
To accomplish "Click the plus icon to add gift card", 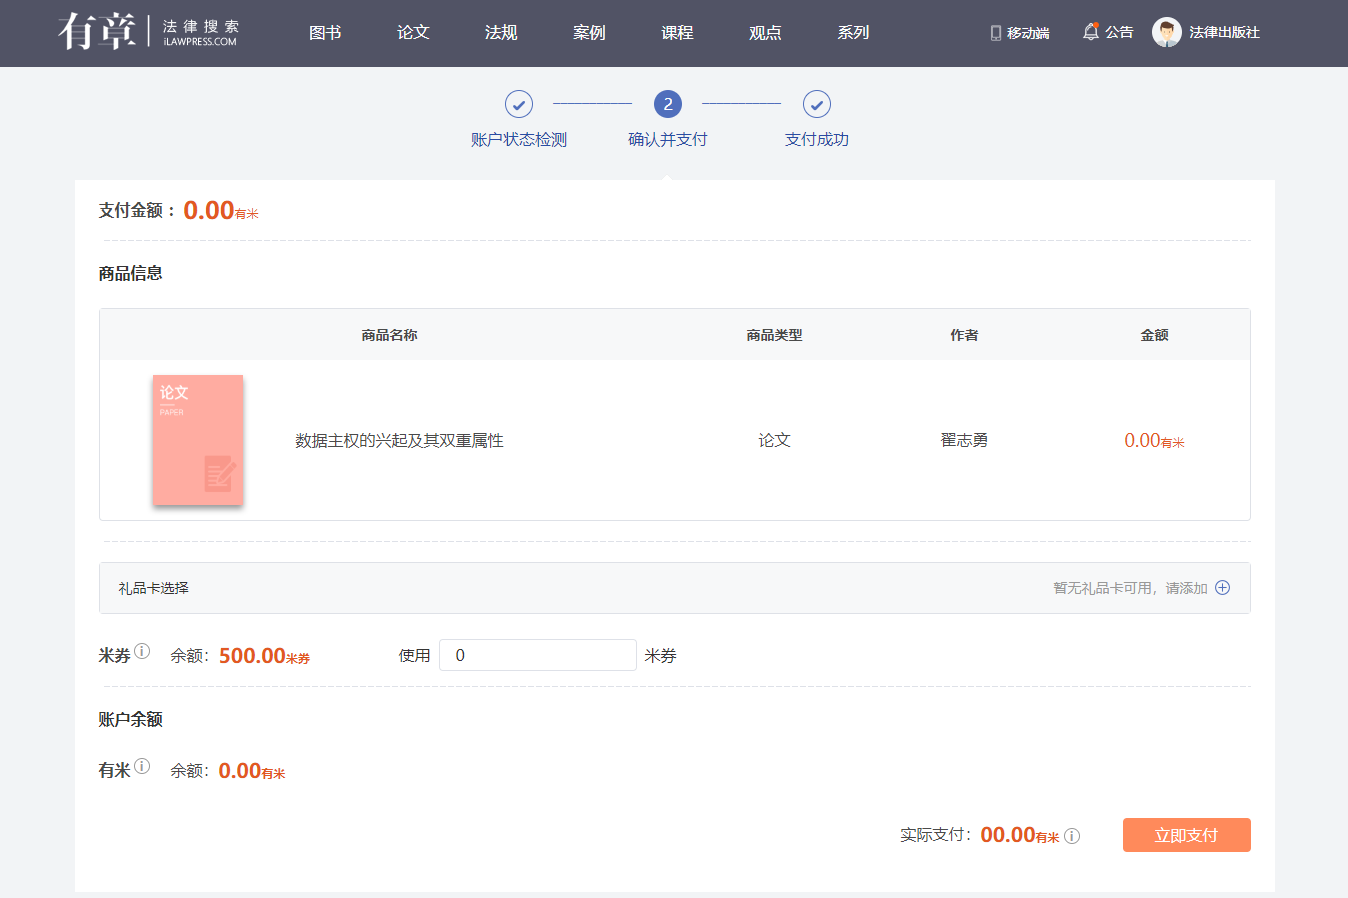I will click(x=1222, y=588).
